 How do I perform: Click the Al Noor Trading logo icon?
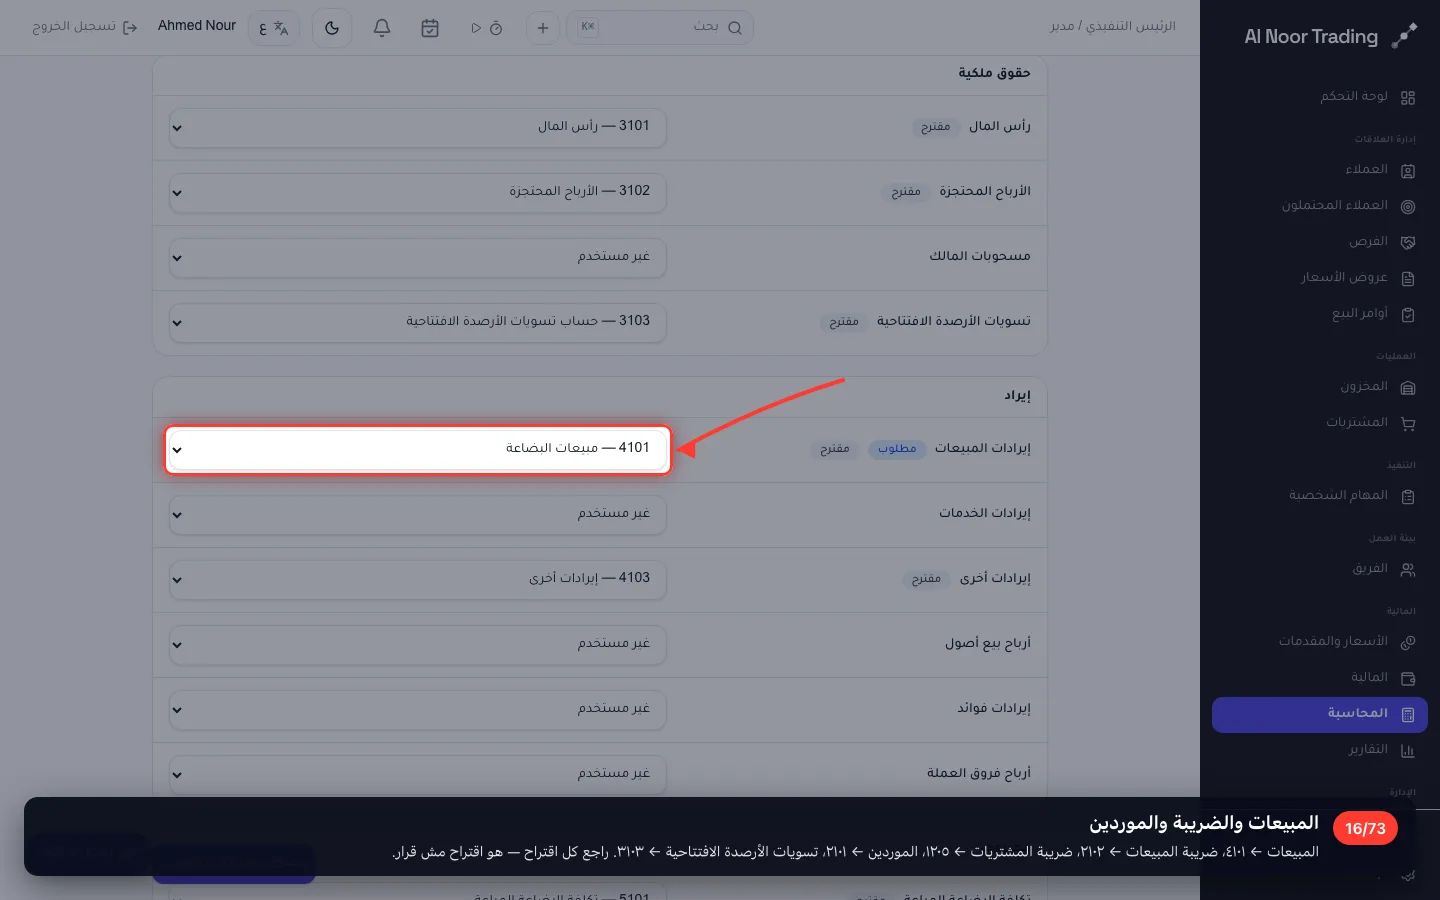pos(1404,36)
